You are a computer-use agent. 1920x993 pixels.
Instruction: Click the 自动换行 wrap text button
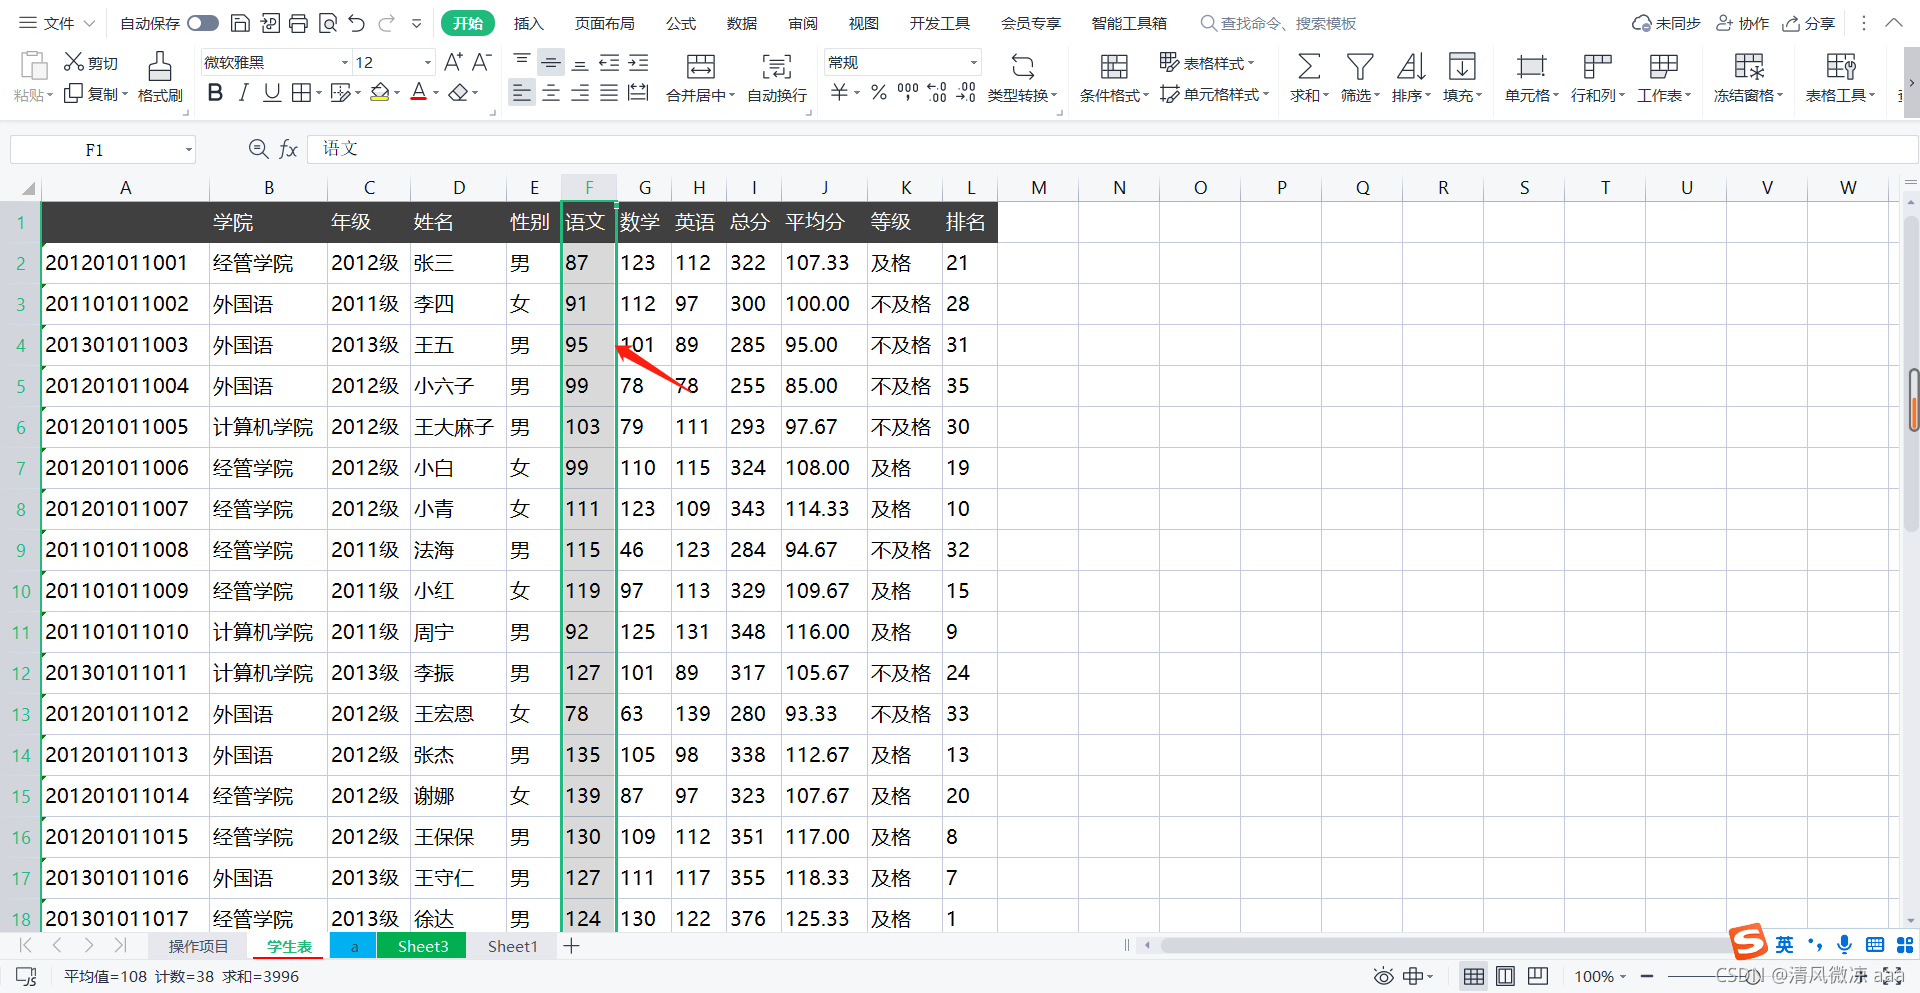point(777,78)
